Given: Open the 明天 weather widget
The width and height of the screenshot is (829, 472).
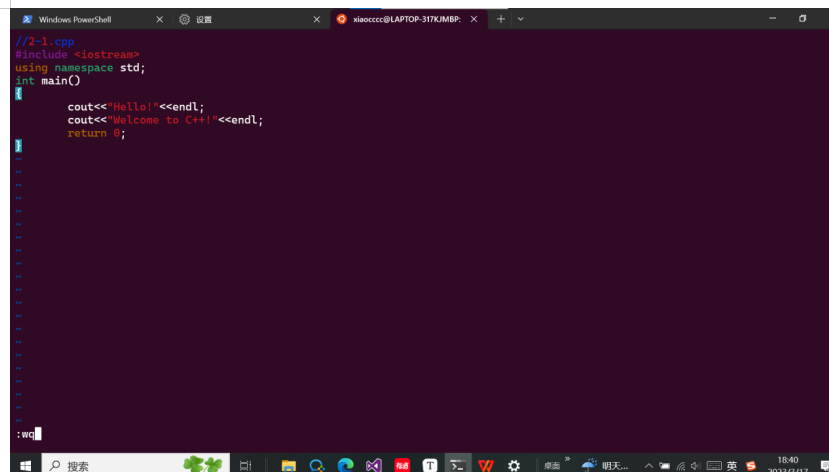Looking at the screenshot, I should click(x=605, y=466).
